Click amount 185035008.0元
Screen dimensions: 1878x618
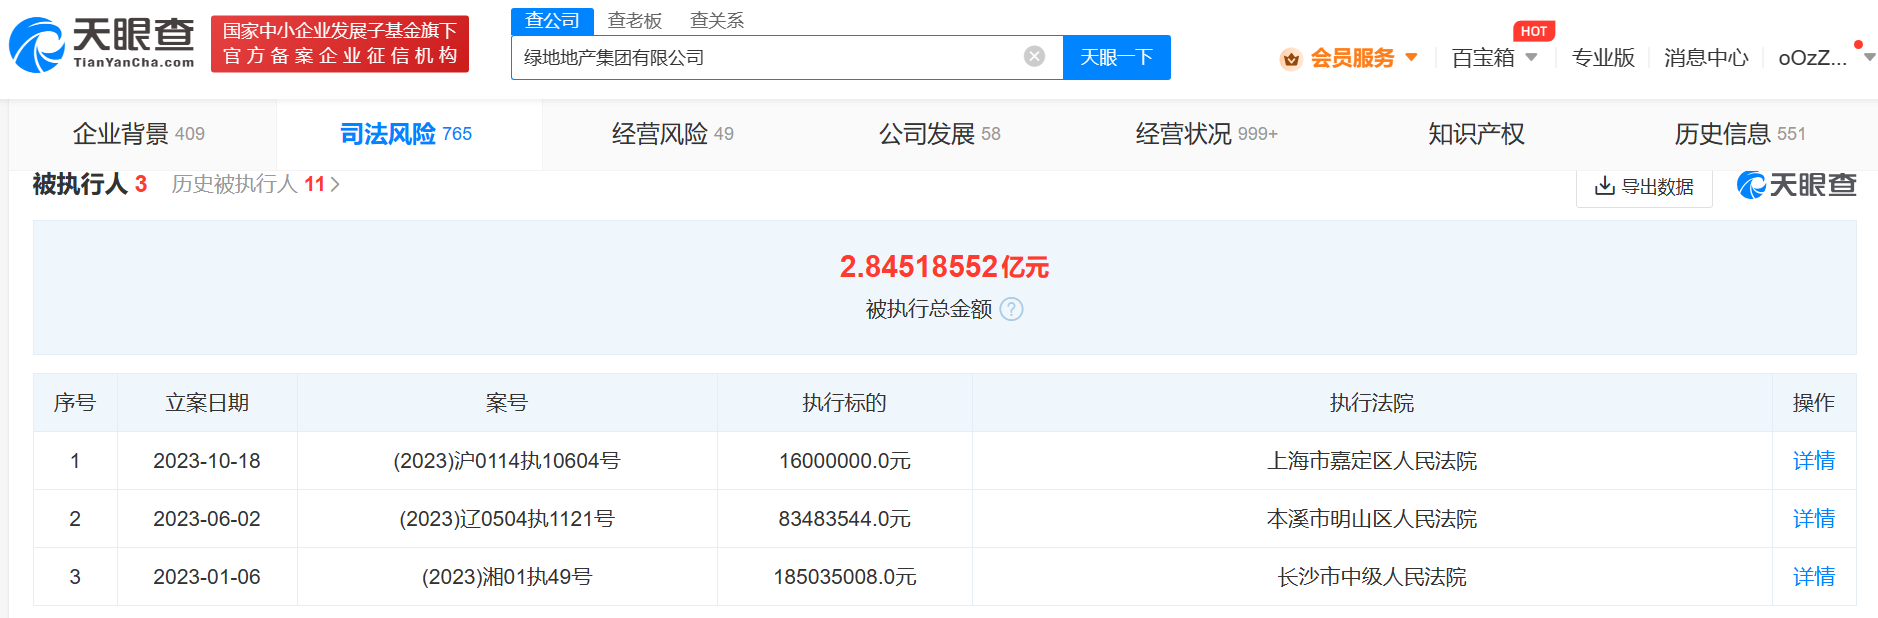pos(845,577)
